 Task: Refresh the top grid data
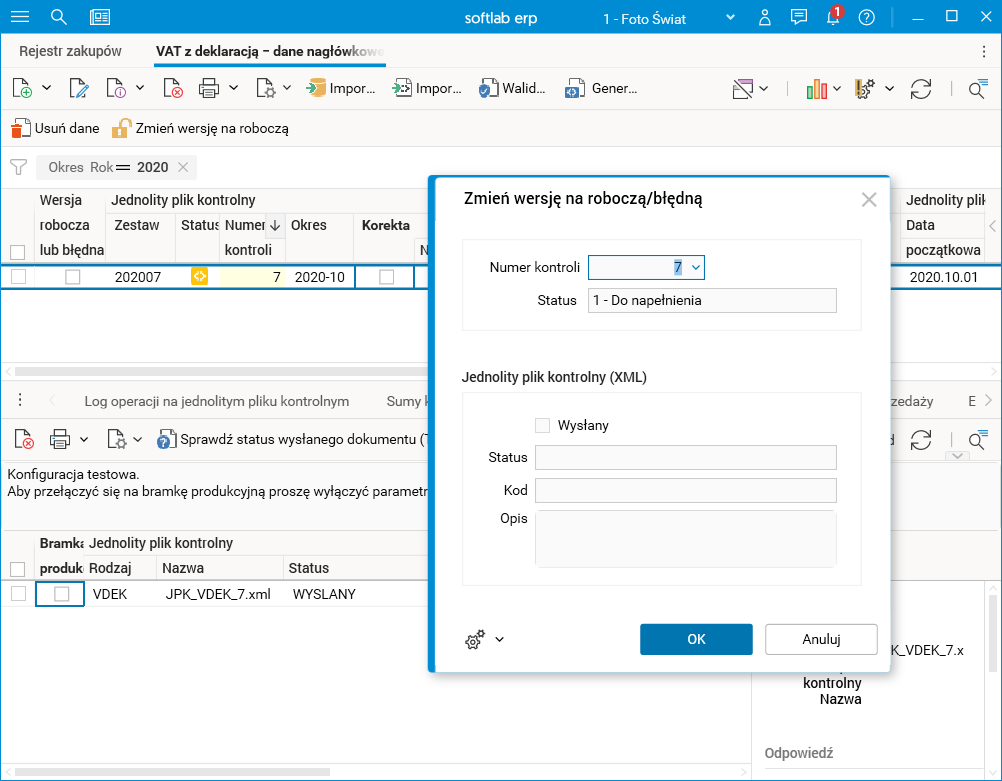(x=921, y=89)
